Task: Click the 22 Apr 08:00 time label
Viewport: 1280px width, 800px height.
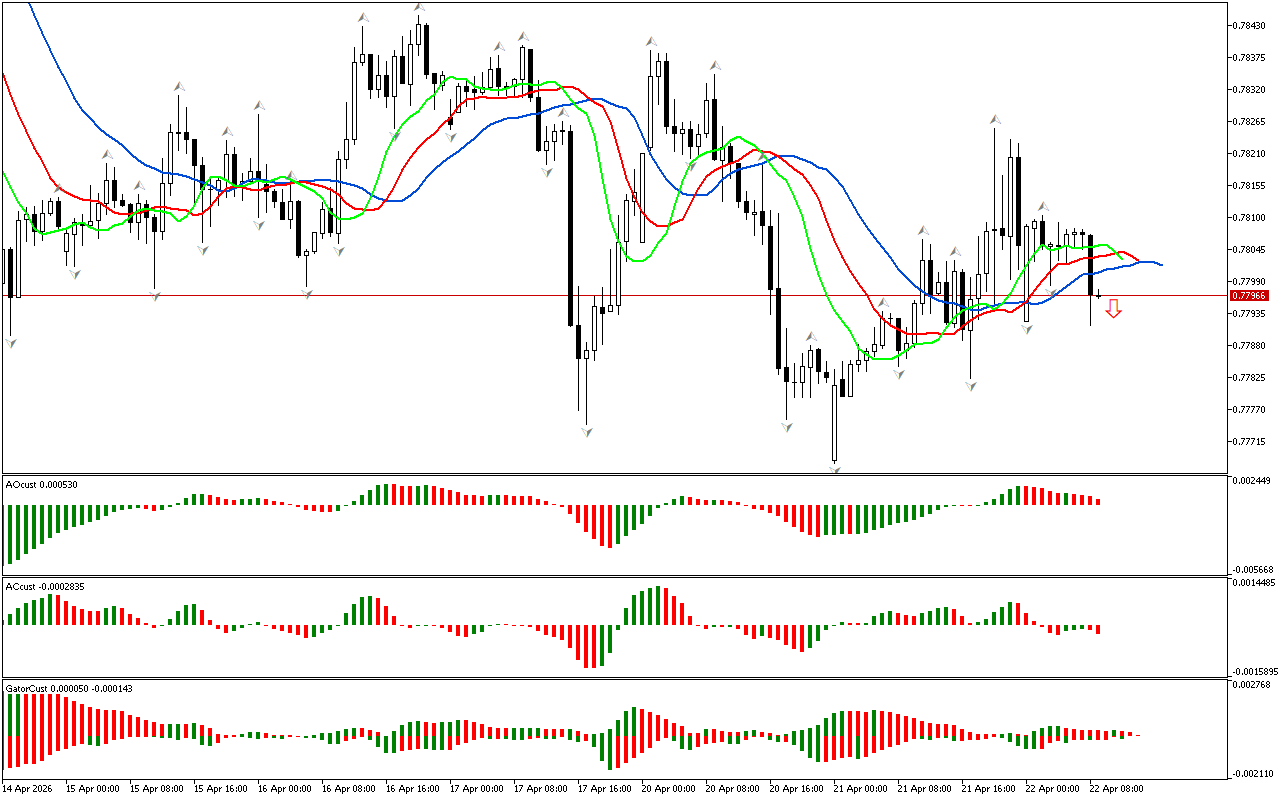Action: click(1116, 789)
